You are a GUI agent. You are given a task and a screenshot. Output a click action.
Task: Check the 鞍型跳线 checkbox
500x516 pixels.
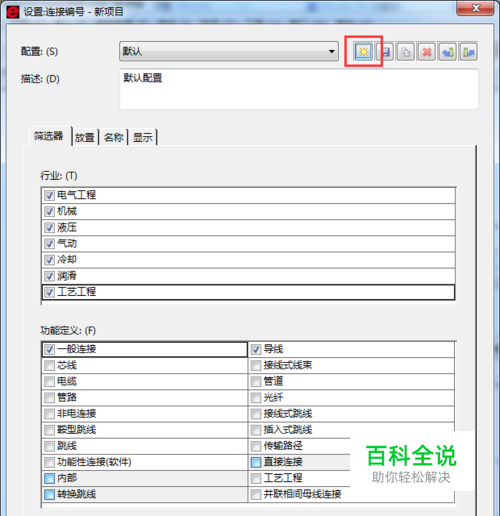(49, 430)
